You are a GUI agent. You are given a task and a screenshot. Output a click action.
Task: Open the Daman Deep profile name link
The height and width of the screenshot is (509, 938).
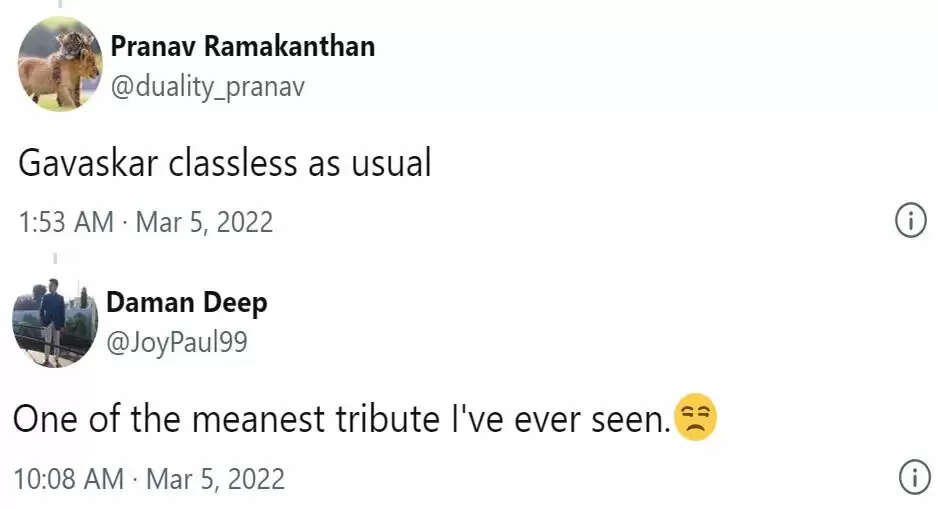[x=187, y=302]
